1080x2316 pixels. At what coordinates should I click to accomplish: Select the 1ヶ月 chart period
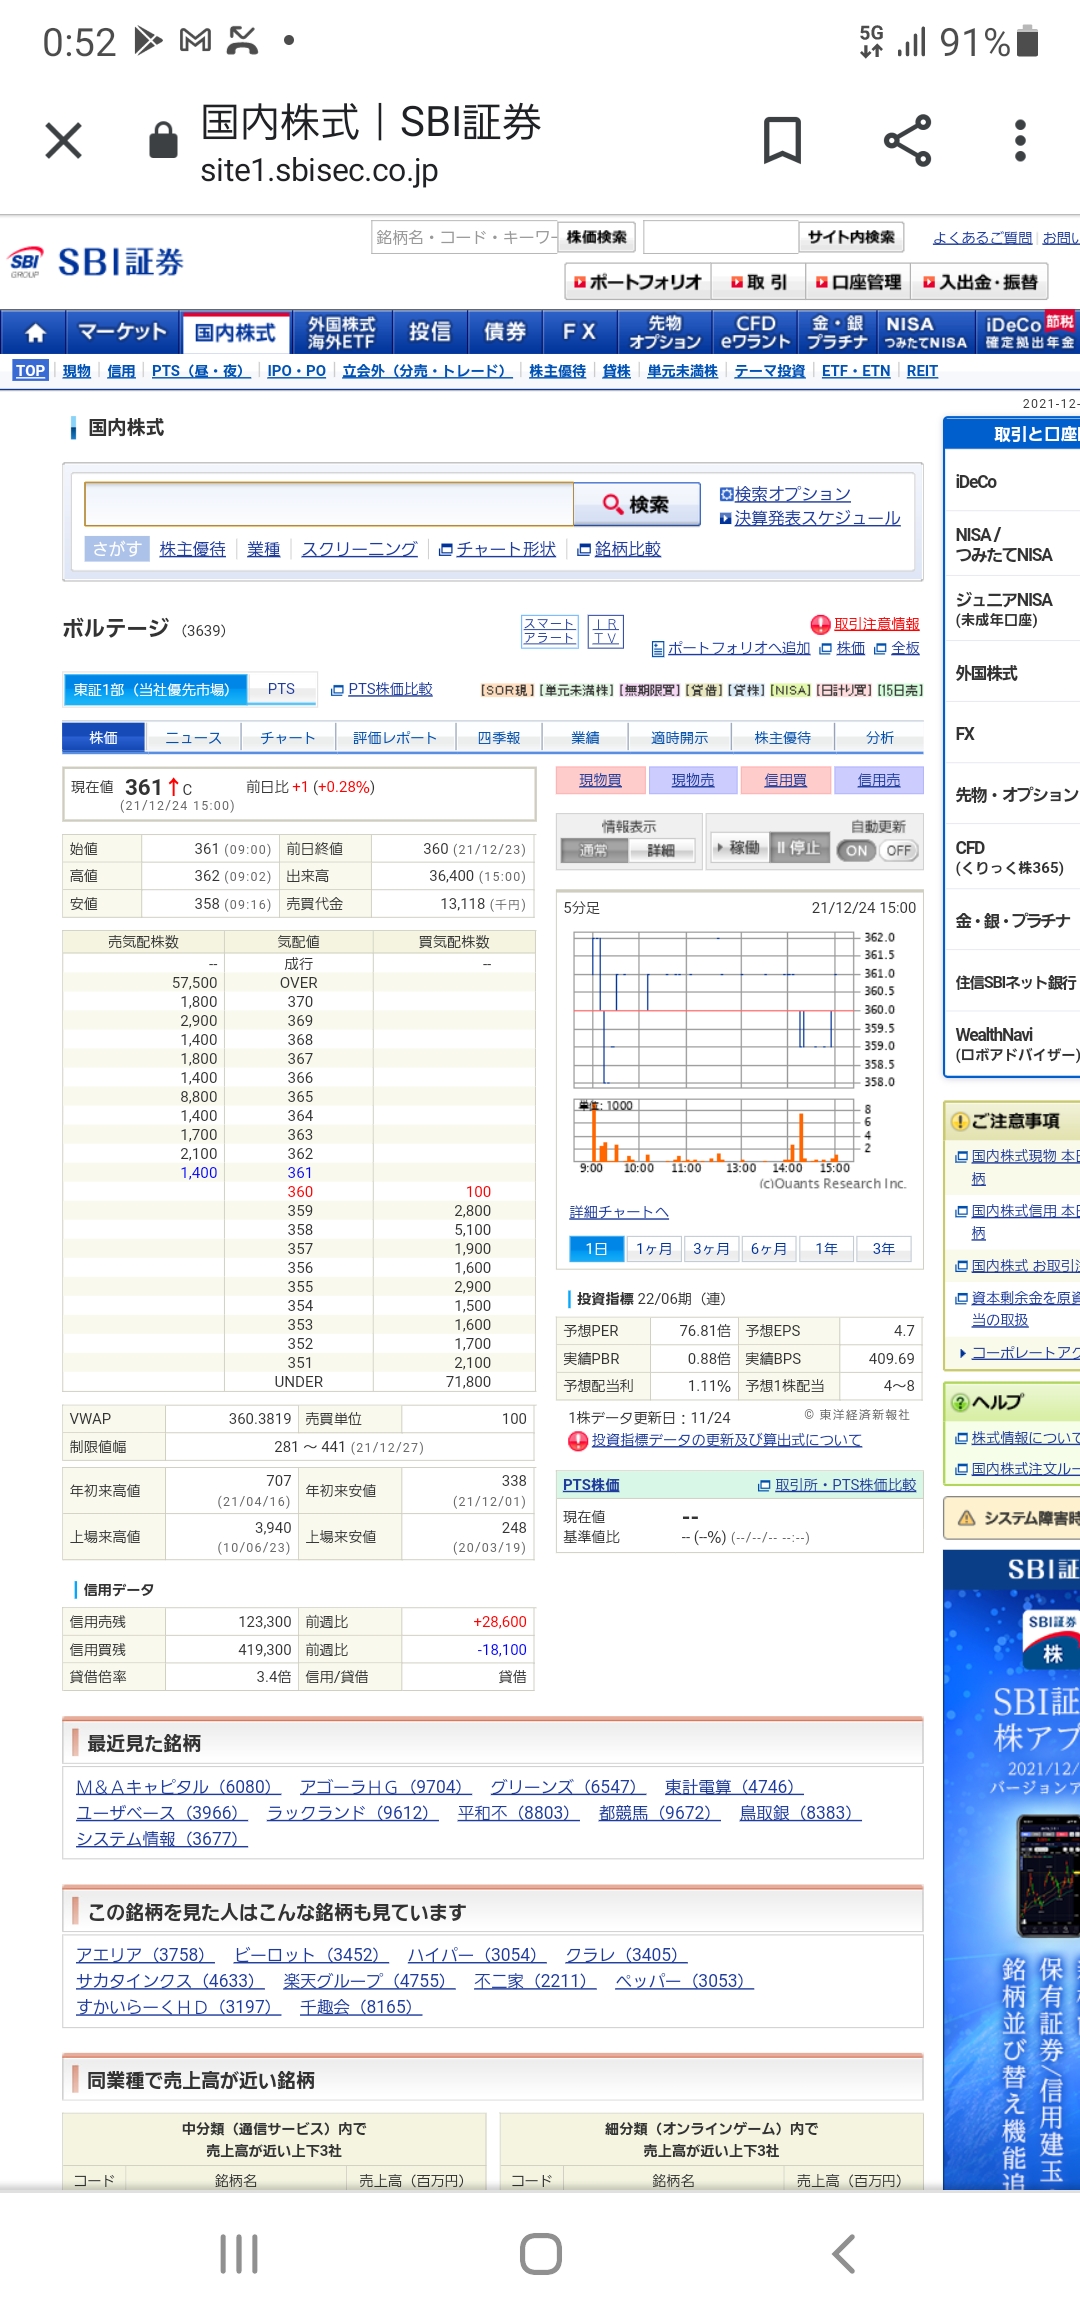pos(654,1248)
